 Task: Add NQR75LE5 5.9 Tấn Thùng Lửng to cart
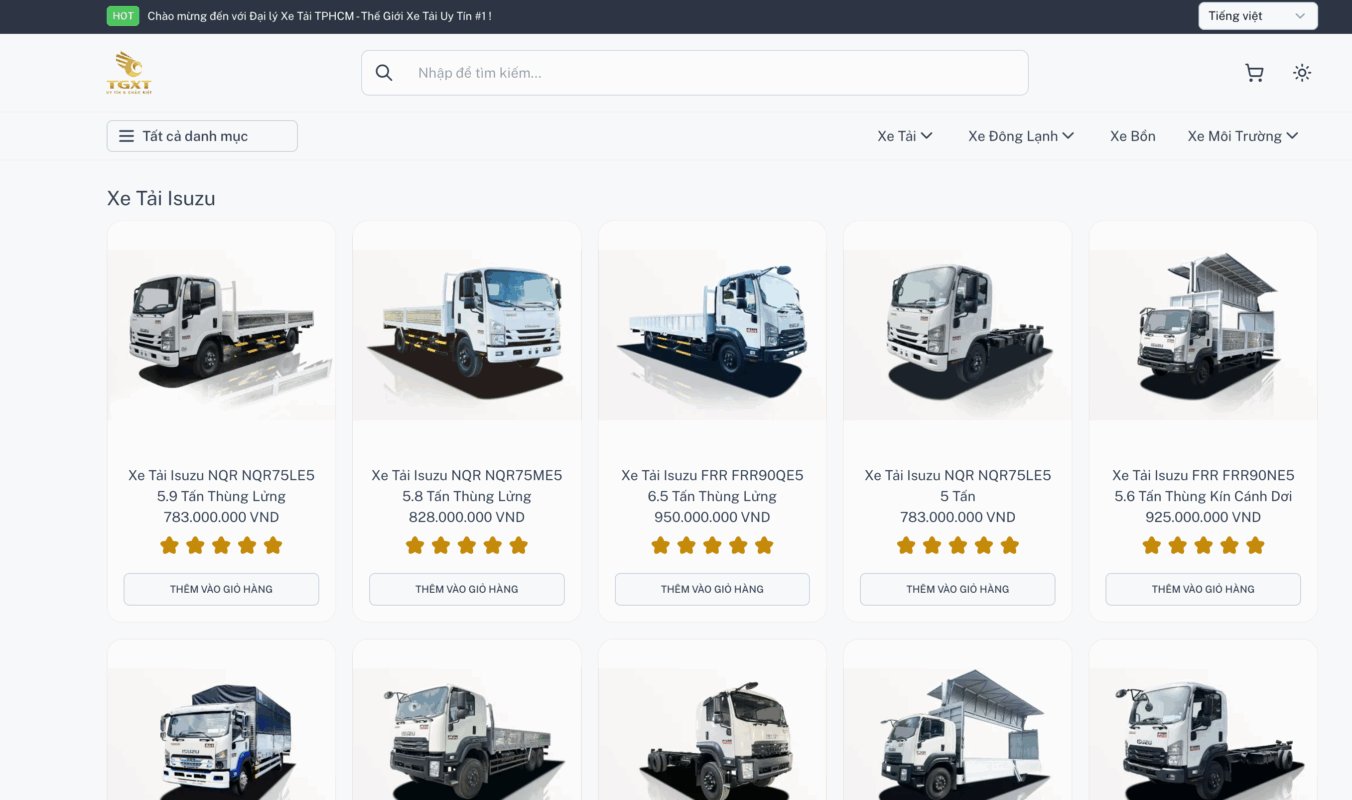(x=221, y=589)
